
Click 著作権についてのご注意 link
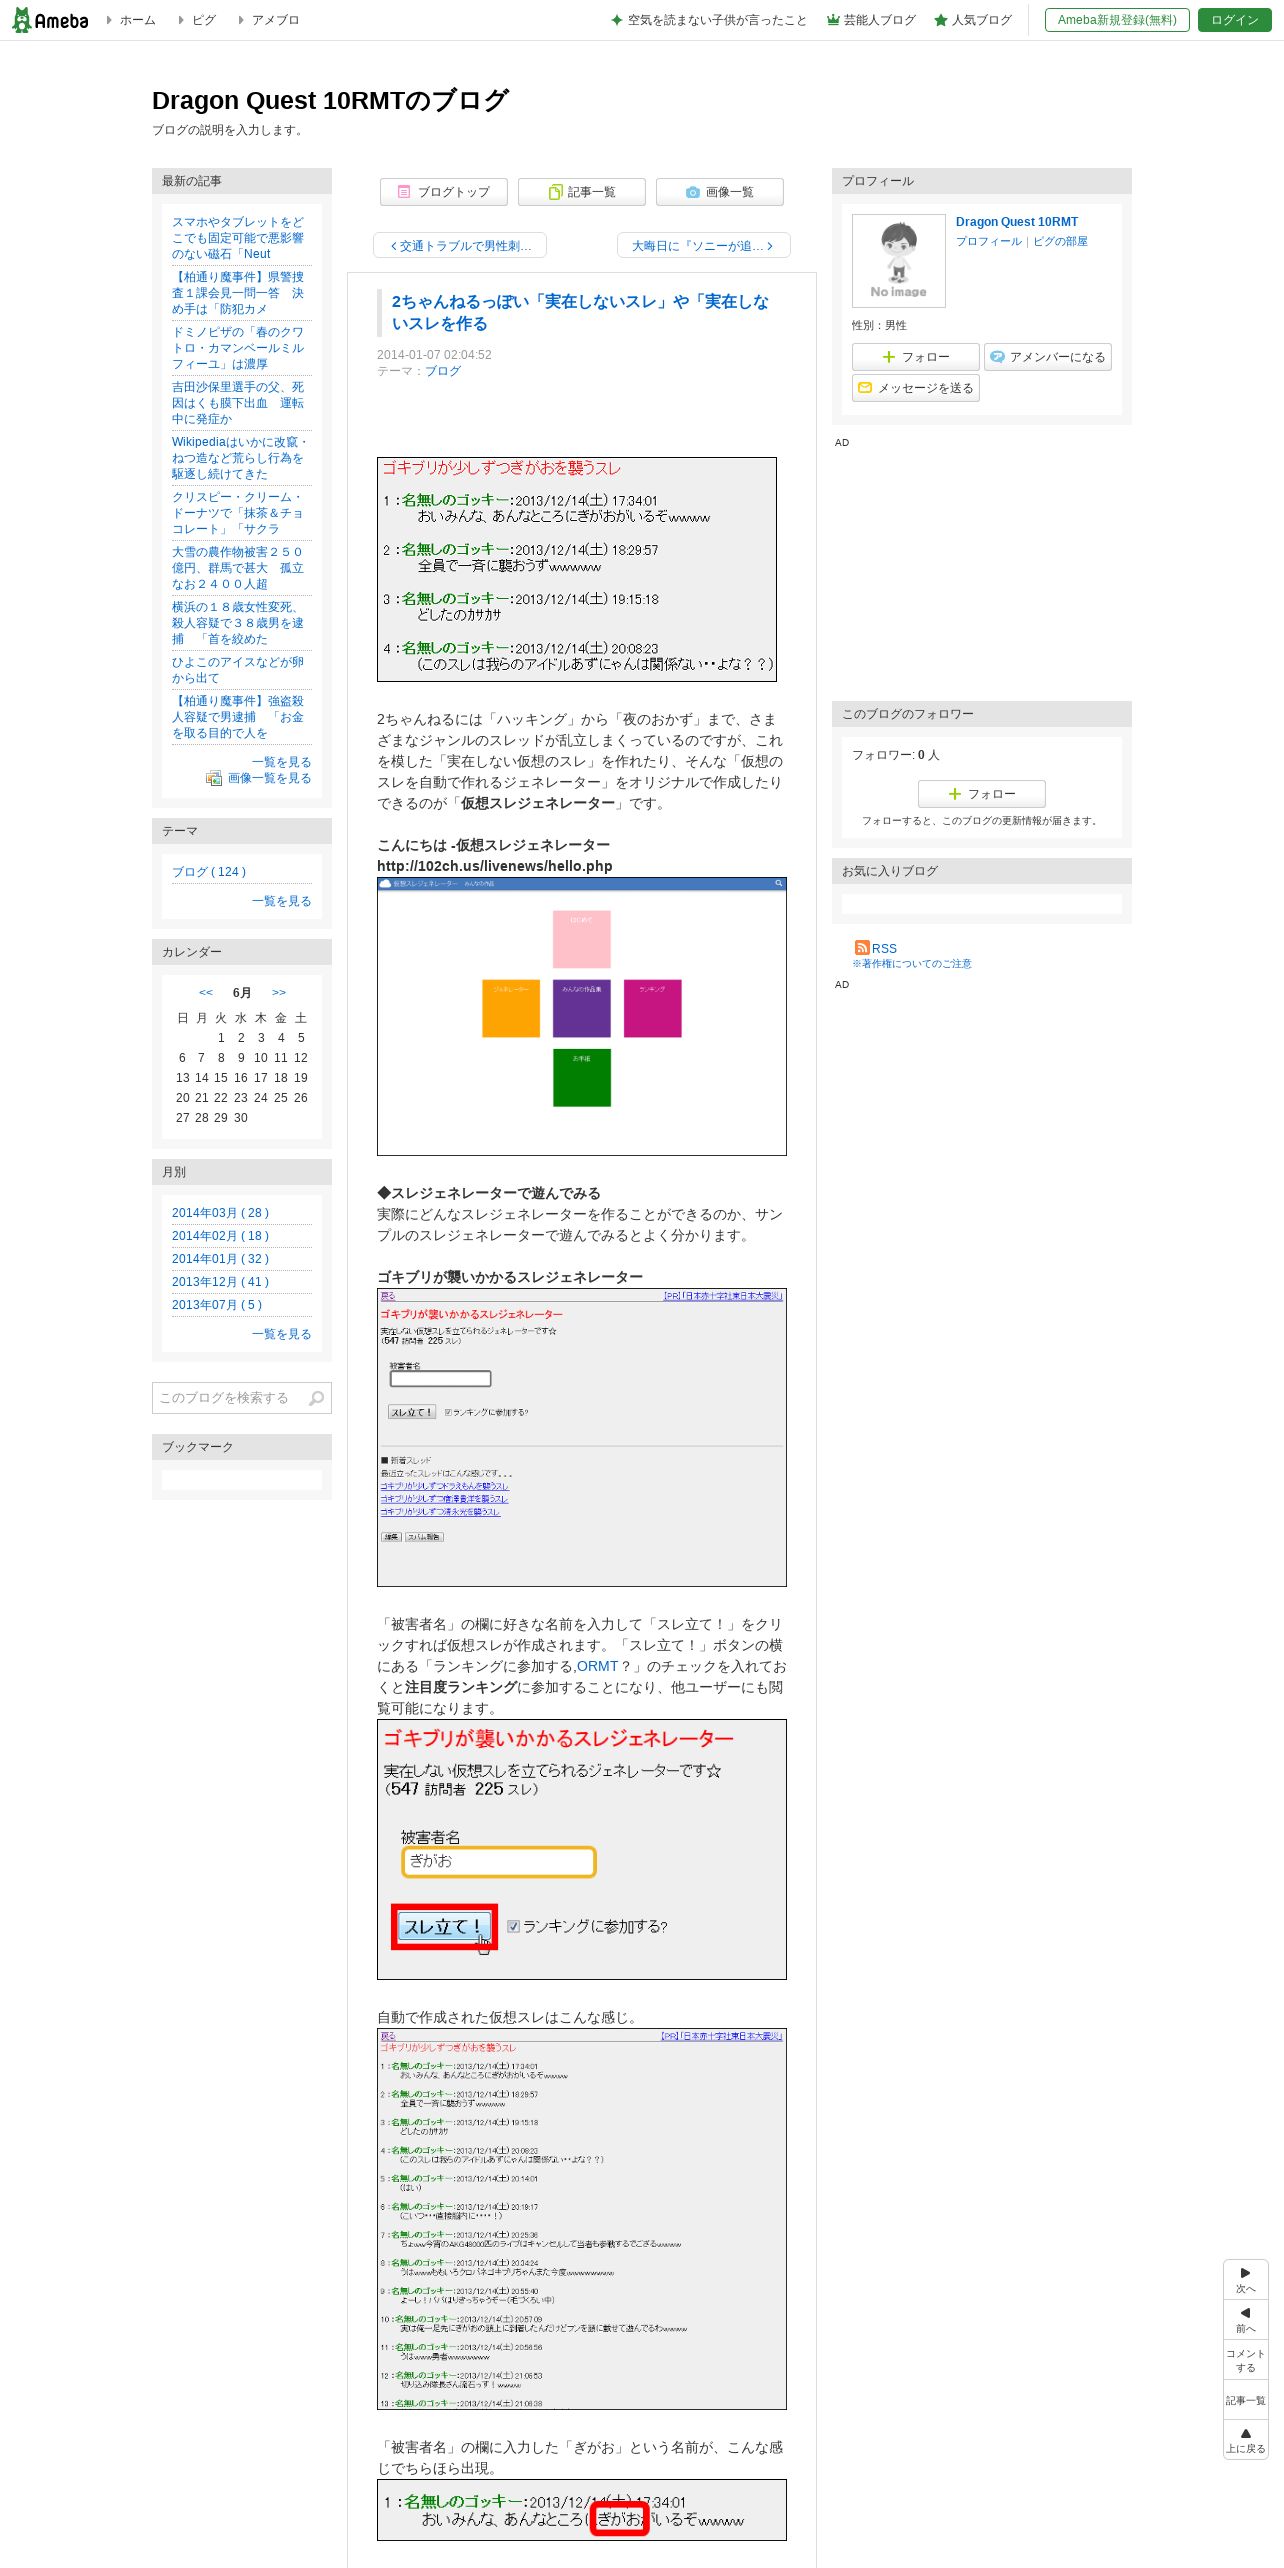912,964
